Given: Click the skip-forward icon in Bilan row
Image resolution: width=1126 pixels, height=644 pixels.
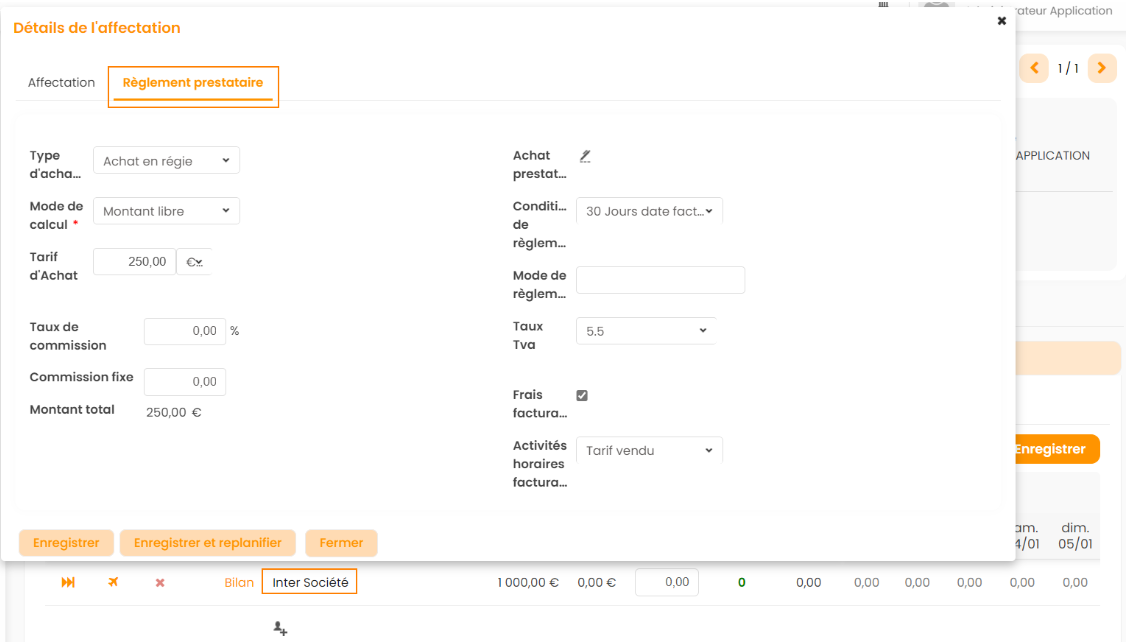Looking at the screenshot, I should click(x=68, y=582).
